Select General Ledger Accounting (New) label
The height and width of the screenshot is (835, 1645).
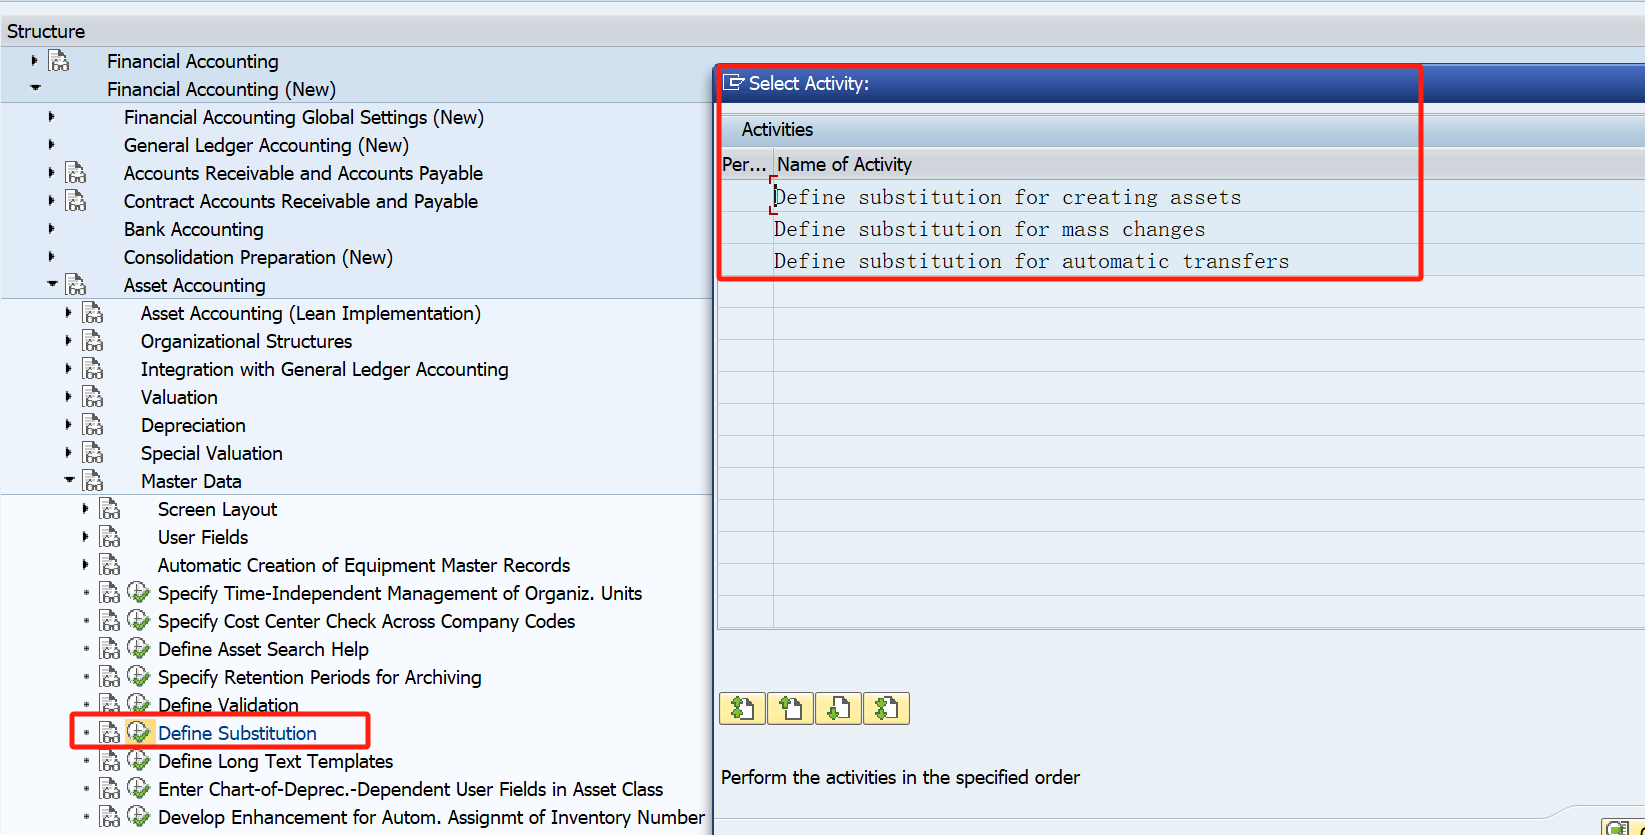pyautogui.click(x=266, y=145)
